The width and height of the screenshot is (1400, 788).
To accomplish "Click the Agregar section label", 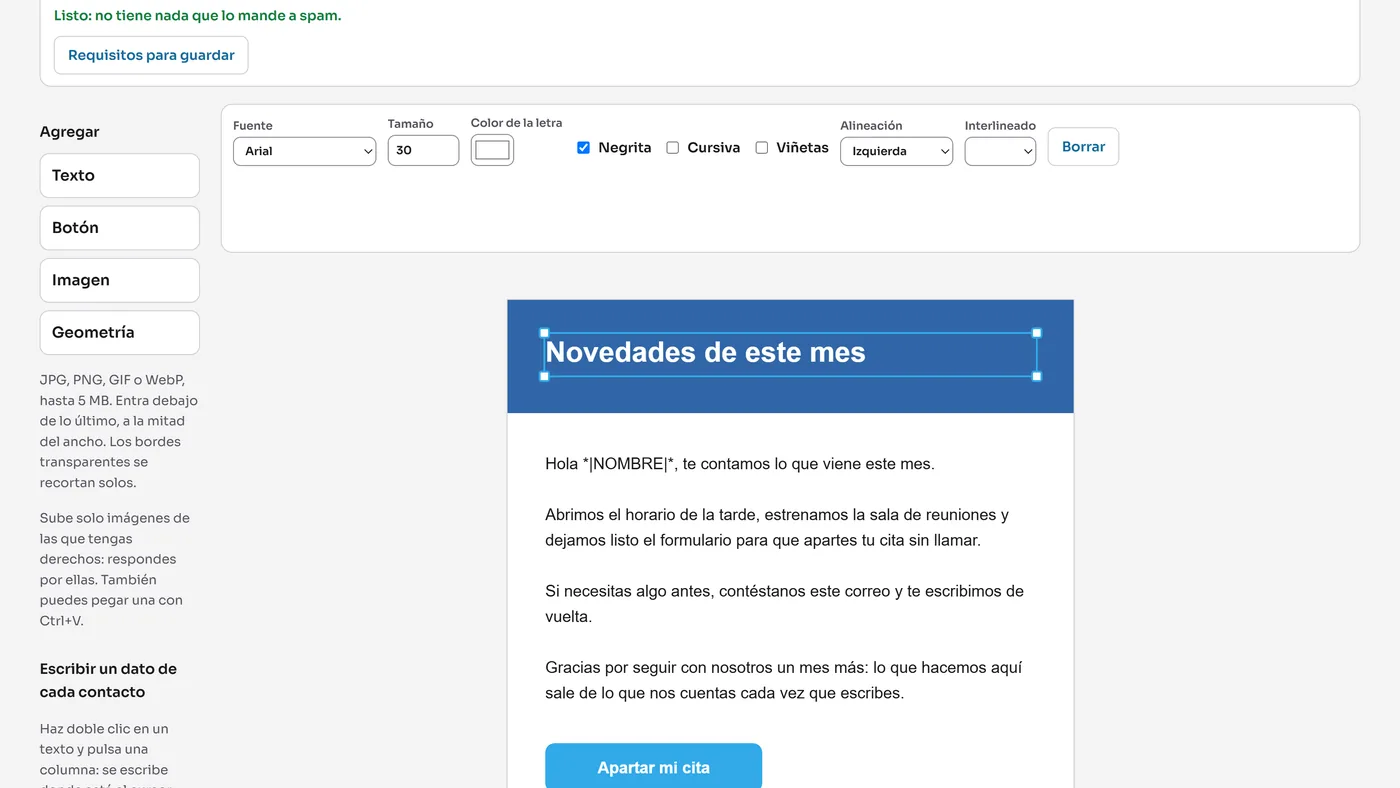I will click(x=70, y=132).
